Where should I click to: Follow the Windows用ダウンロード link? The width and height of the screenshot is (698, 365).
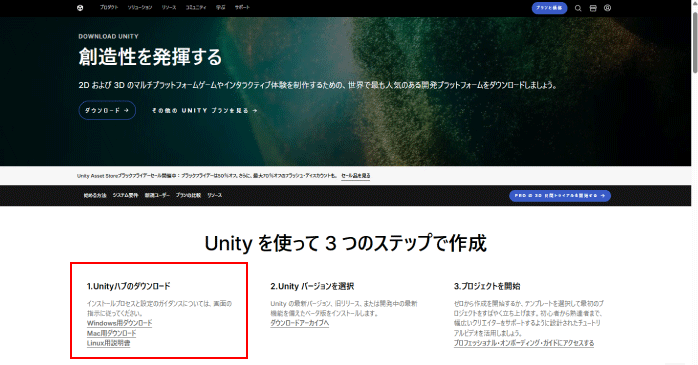coord(119,323)
